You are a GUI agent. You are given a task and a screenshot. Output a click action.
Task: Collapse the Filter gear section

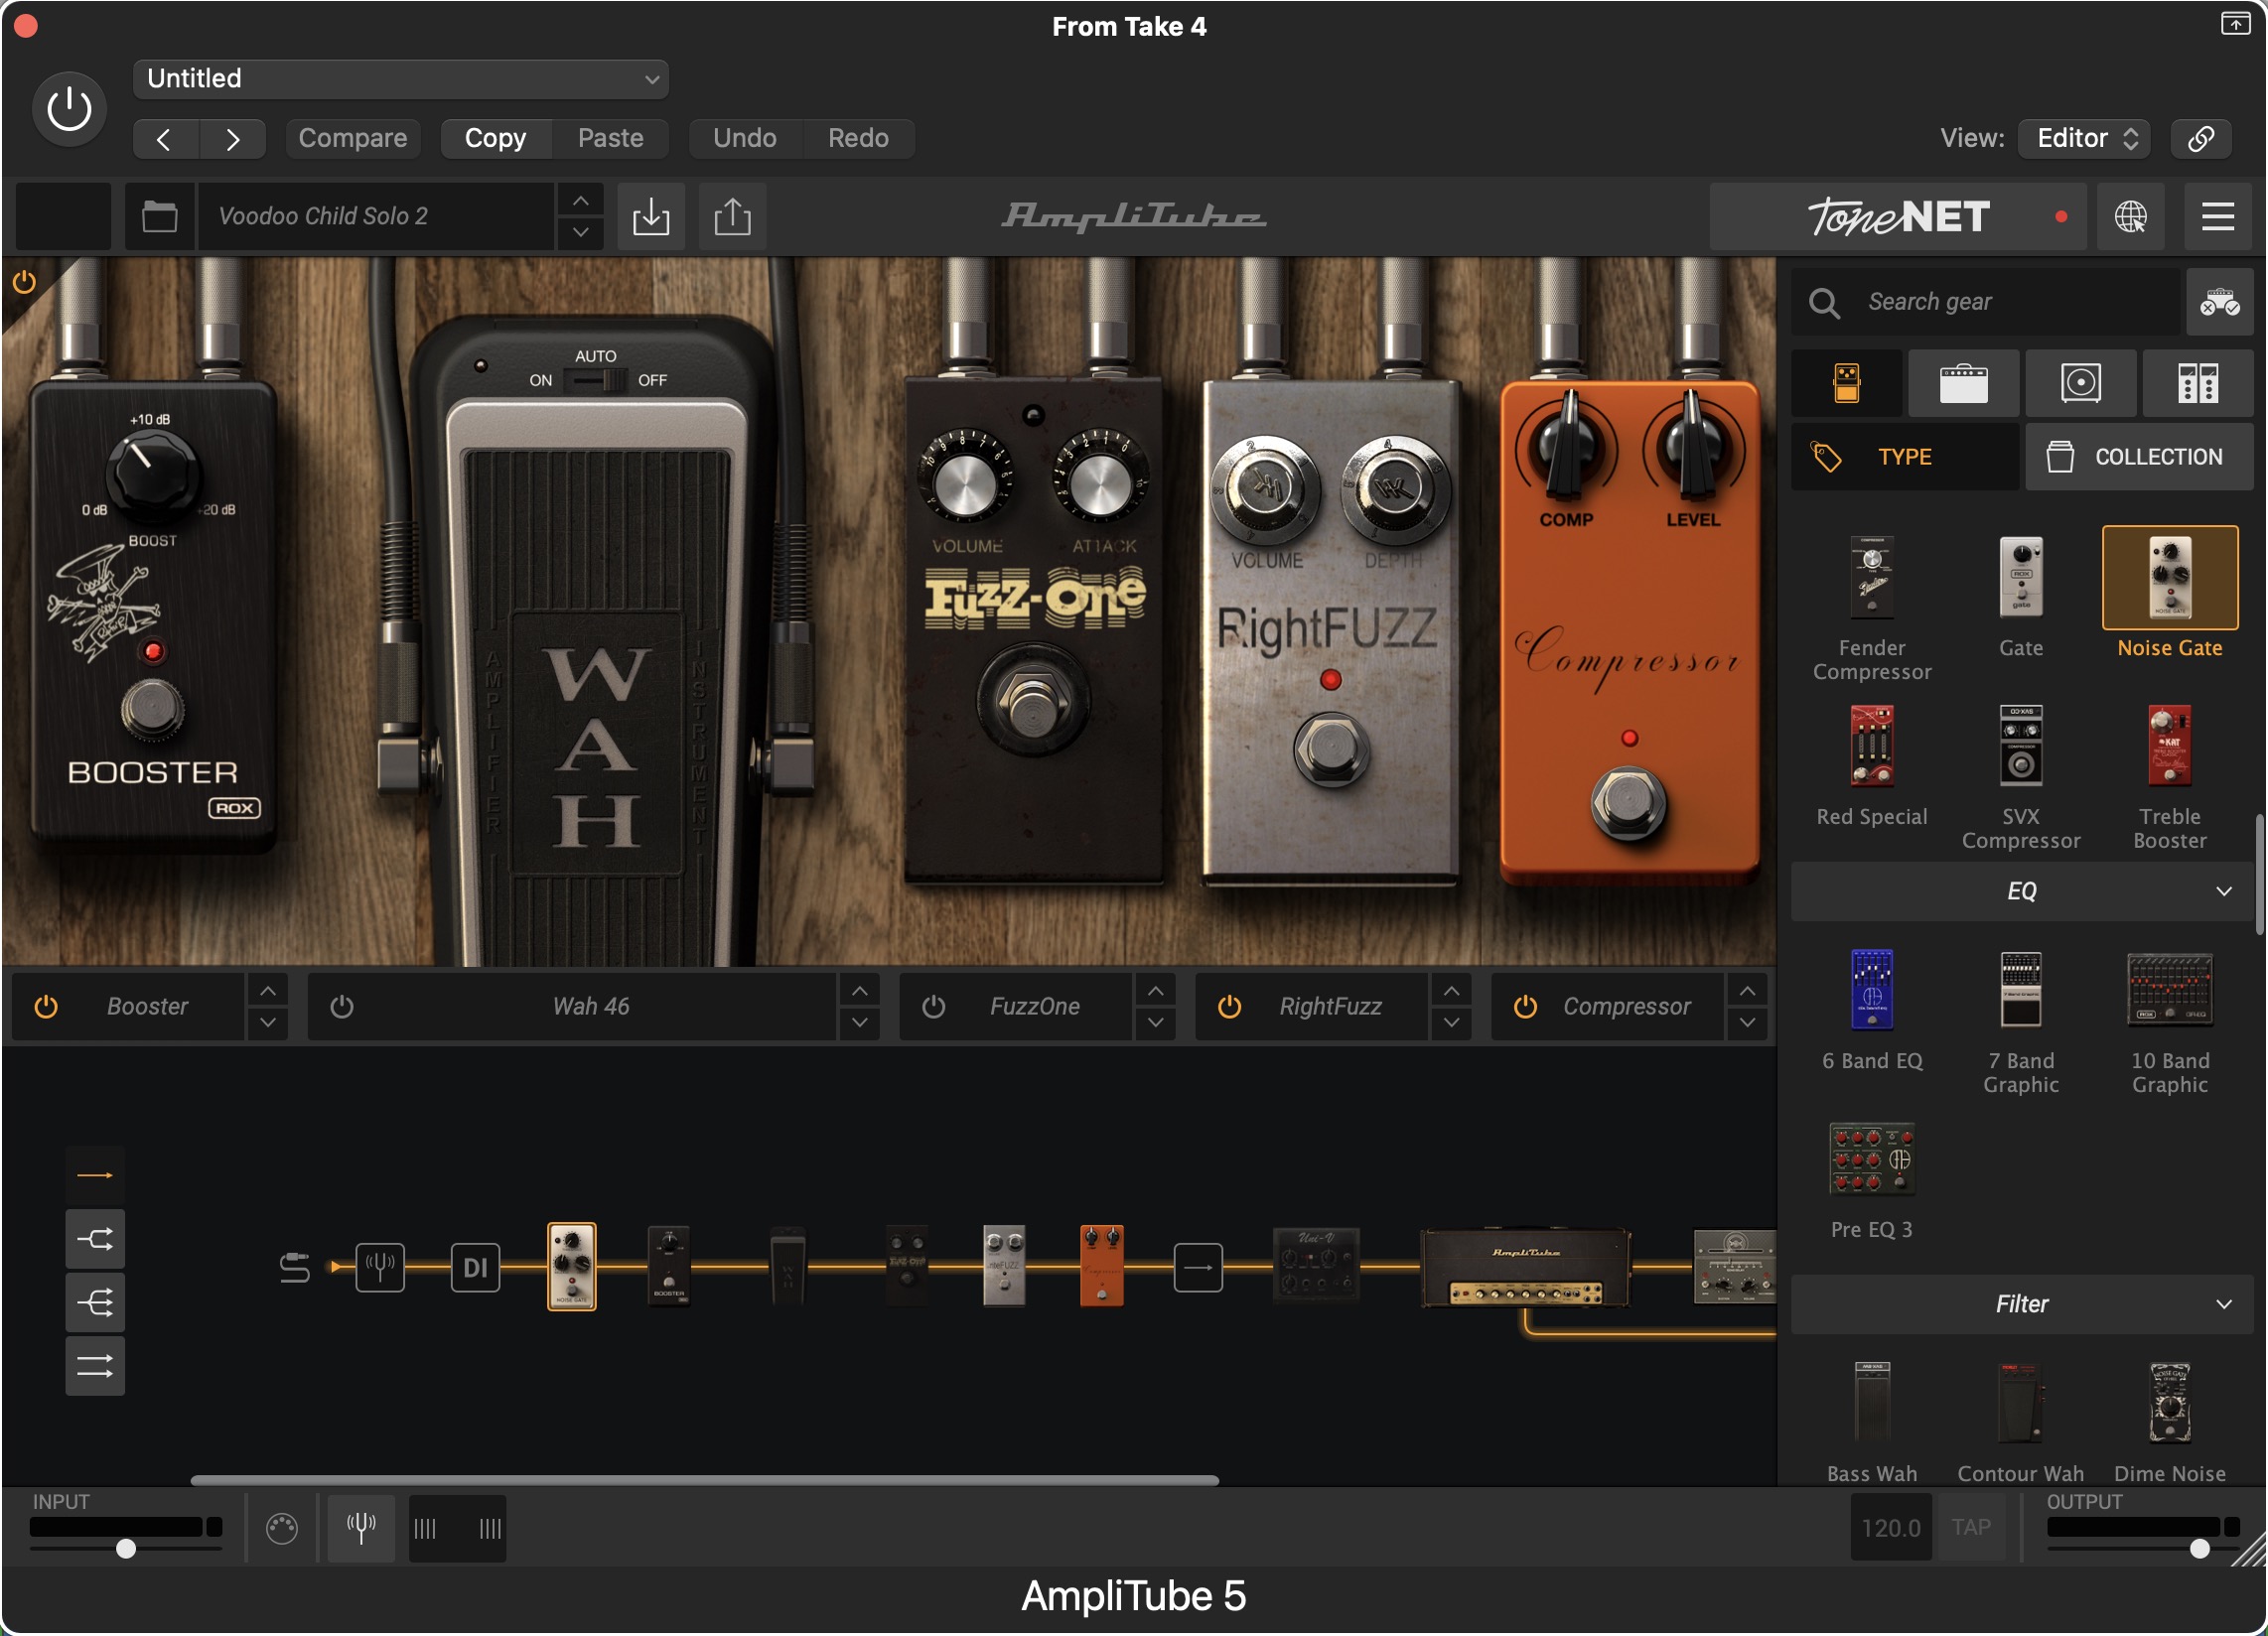2022,1304
